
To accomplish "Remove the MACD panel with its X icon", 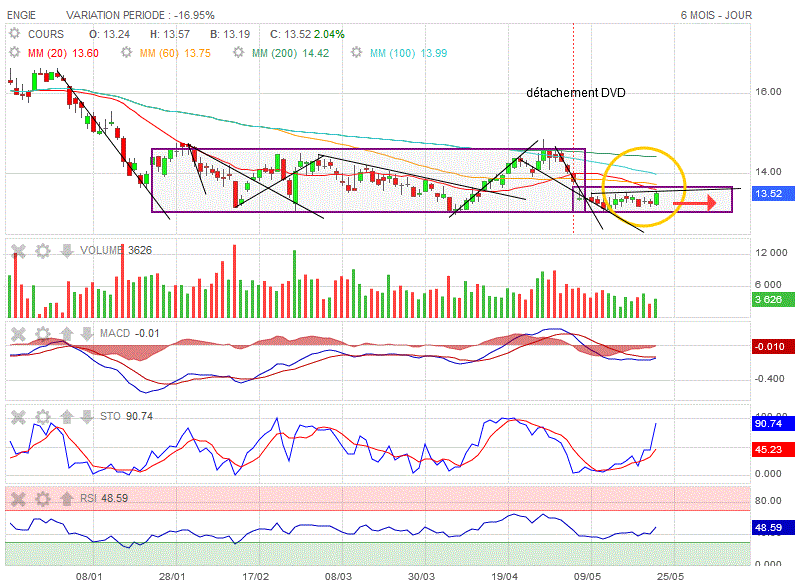I will (17, 333).
